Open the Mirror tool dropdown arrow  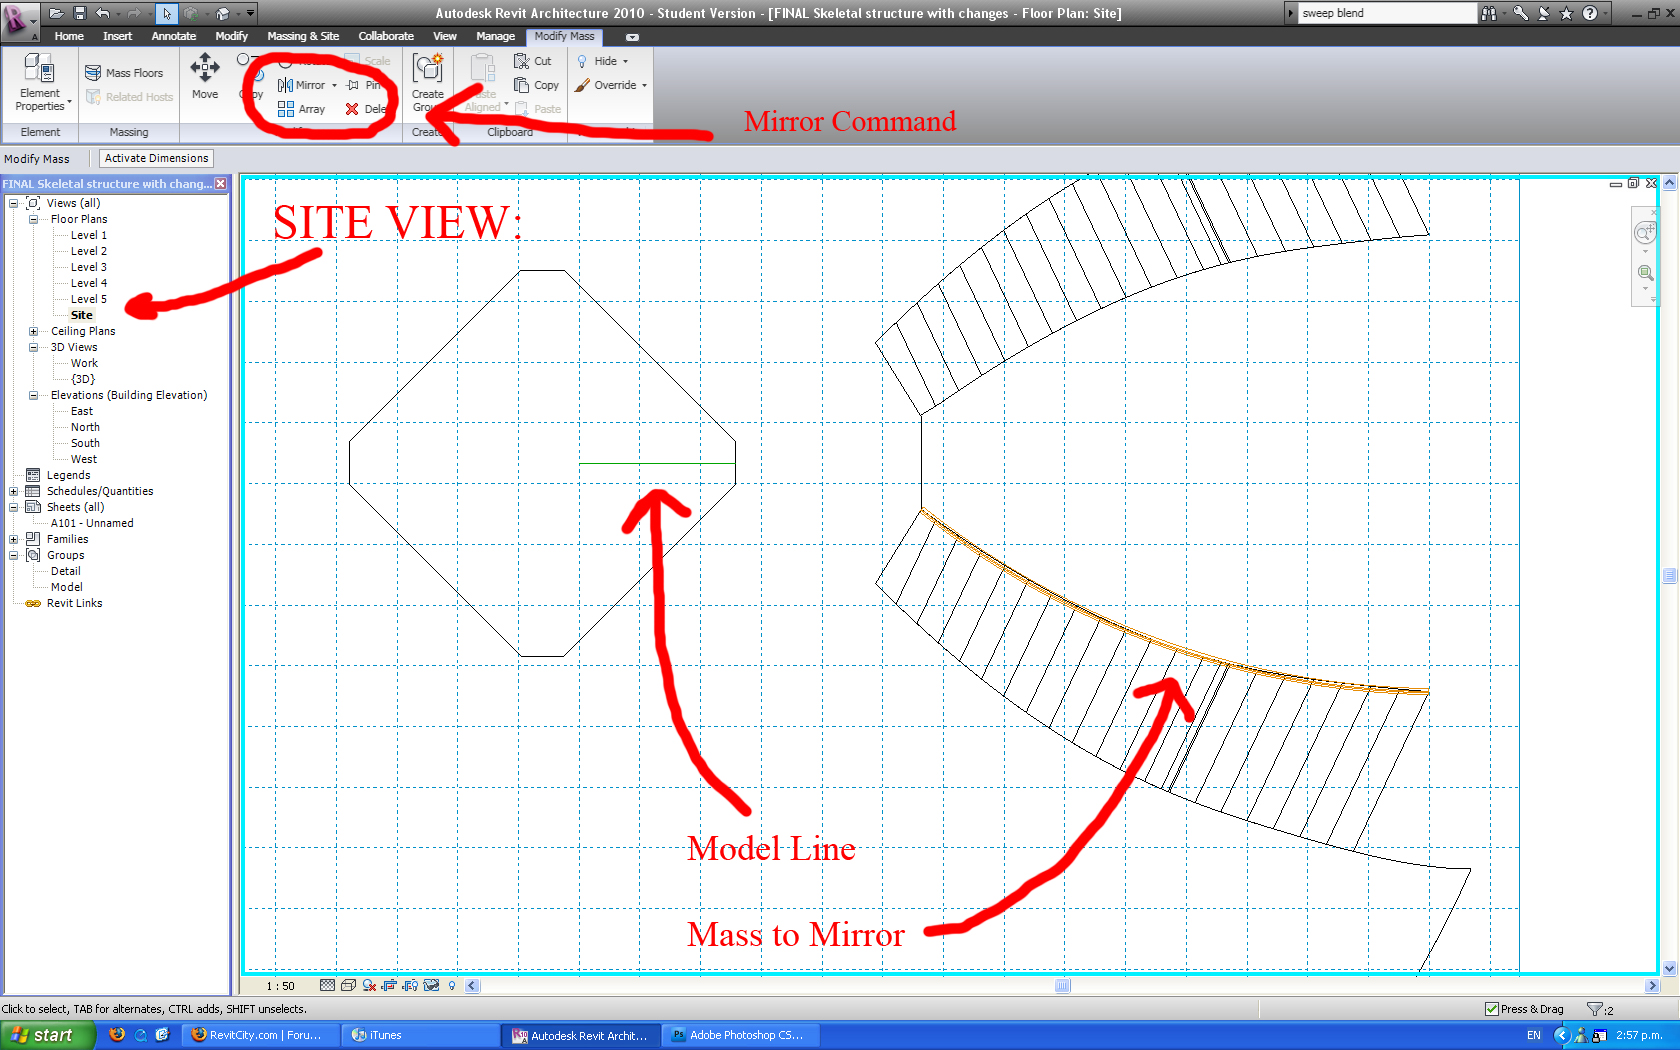tap(334, 85)
